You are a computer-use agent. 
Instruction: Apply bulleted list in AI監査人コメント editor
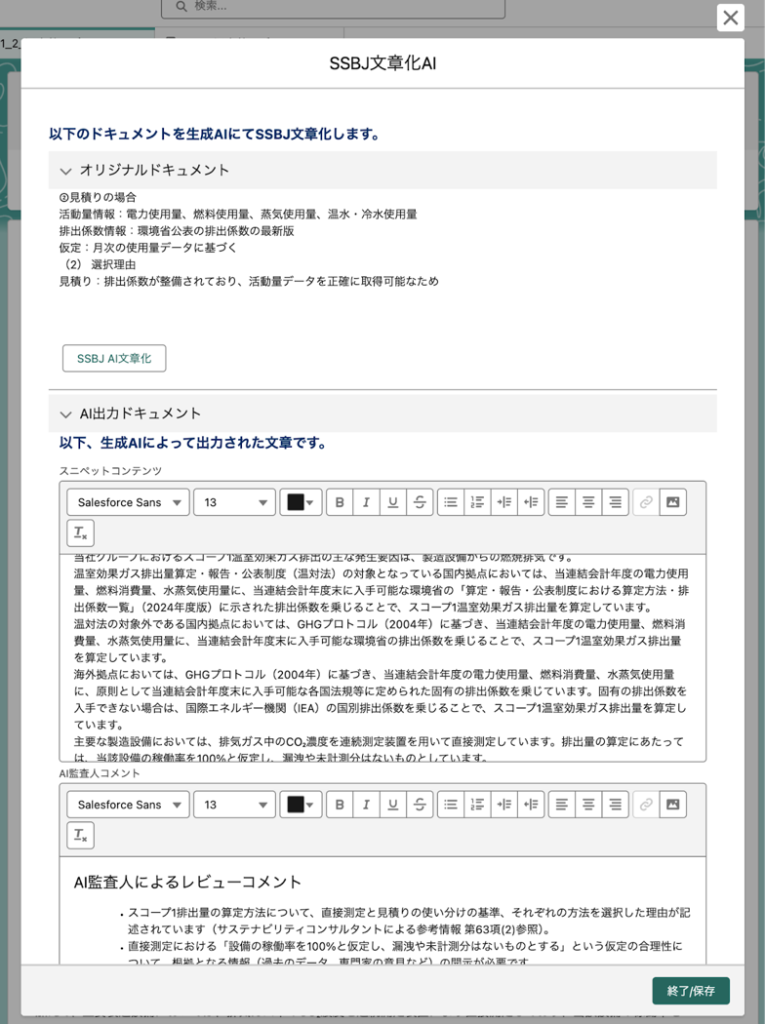(451, 805)
